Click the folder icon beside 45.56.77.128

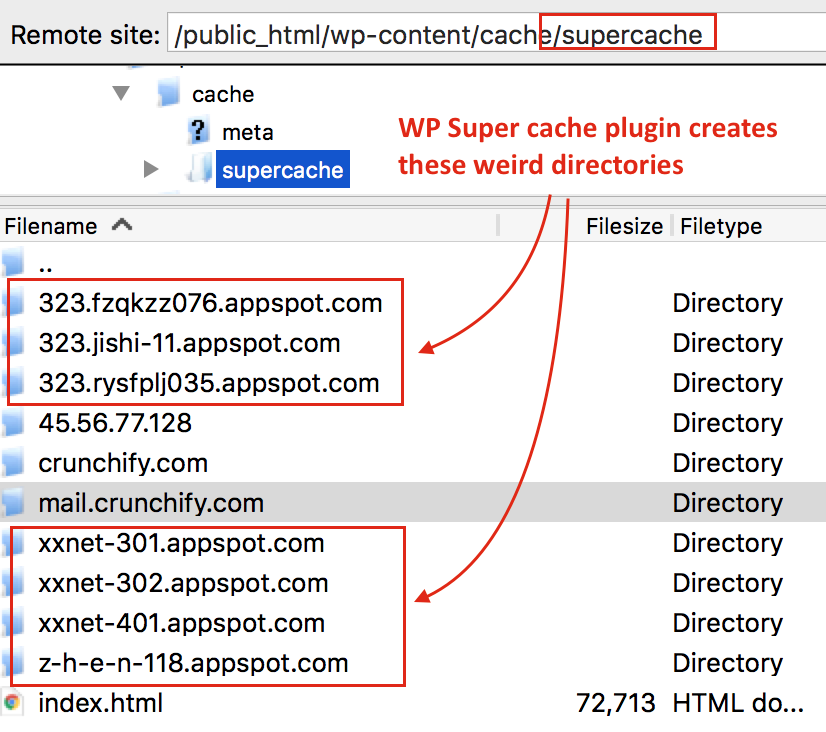pos(14,422)
